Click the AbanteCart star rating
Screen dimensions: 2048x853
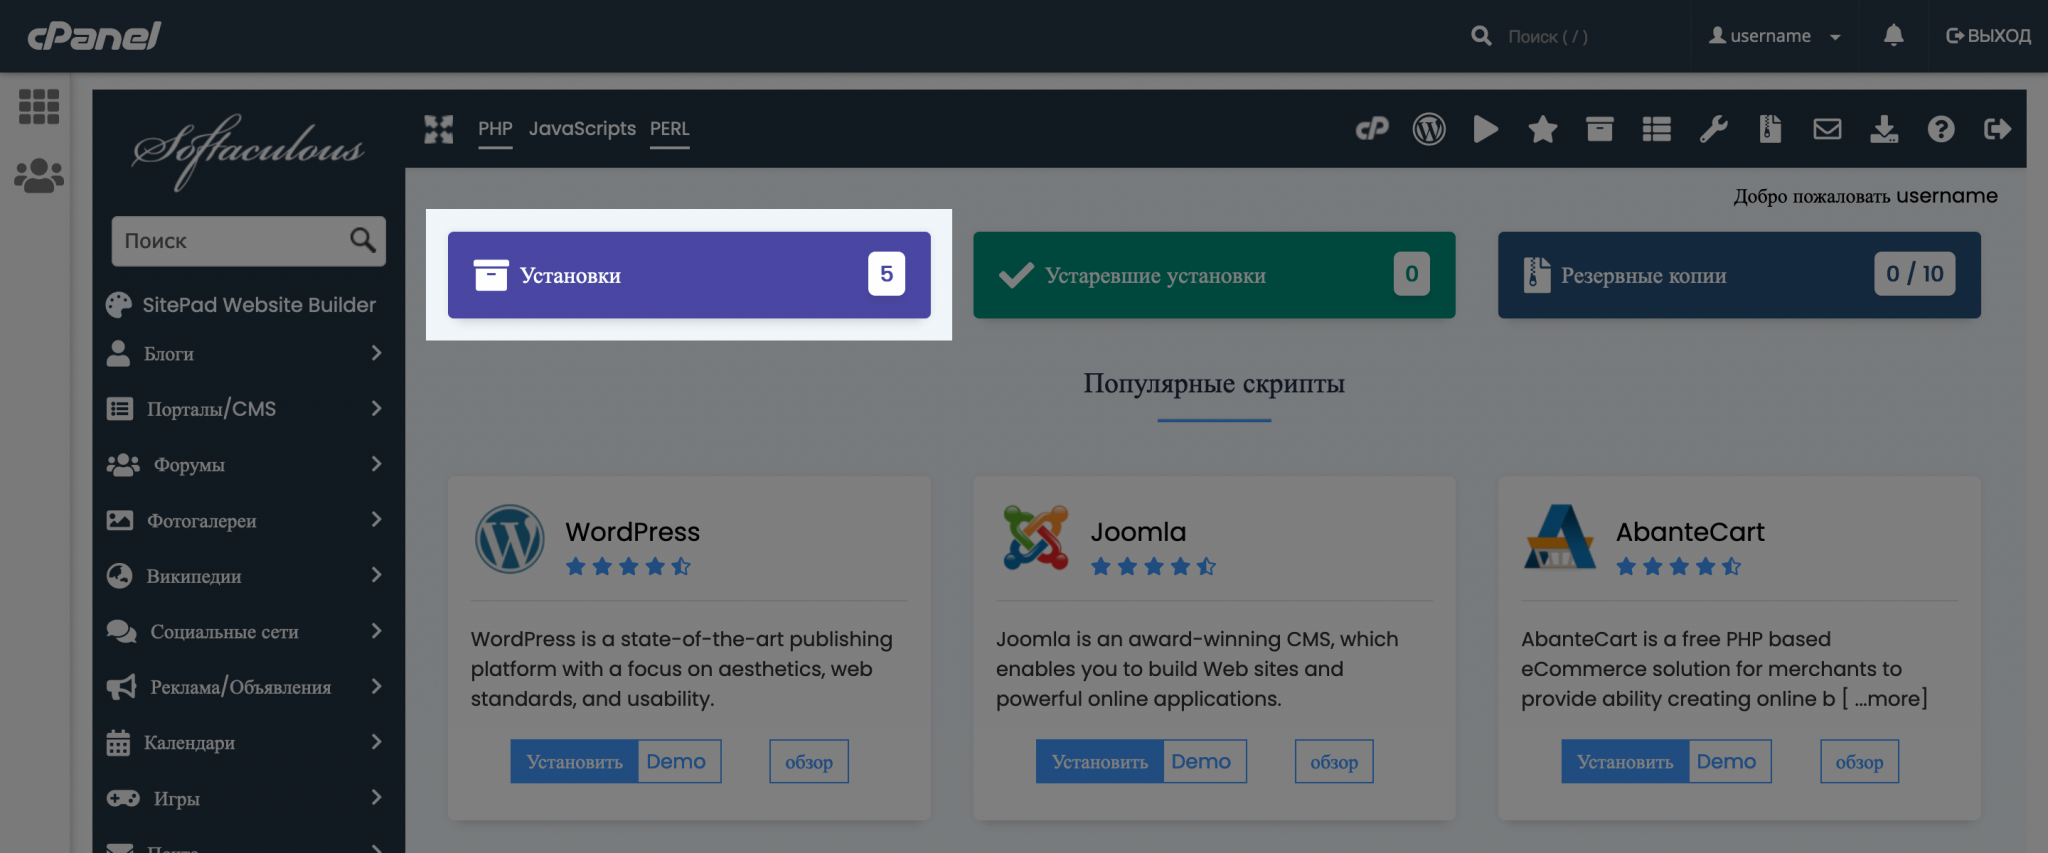pyautogui.click(x=1679, y=567)
